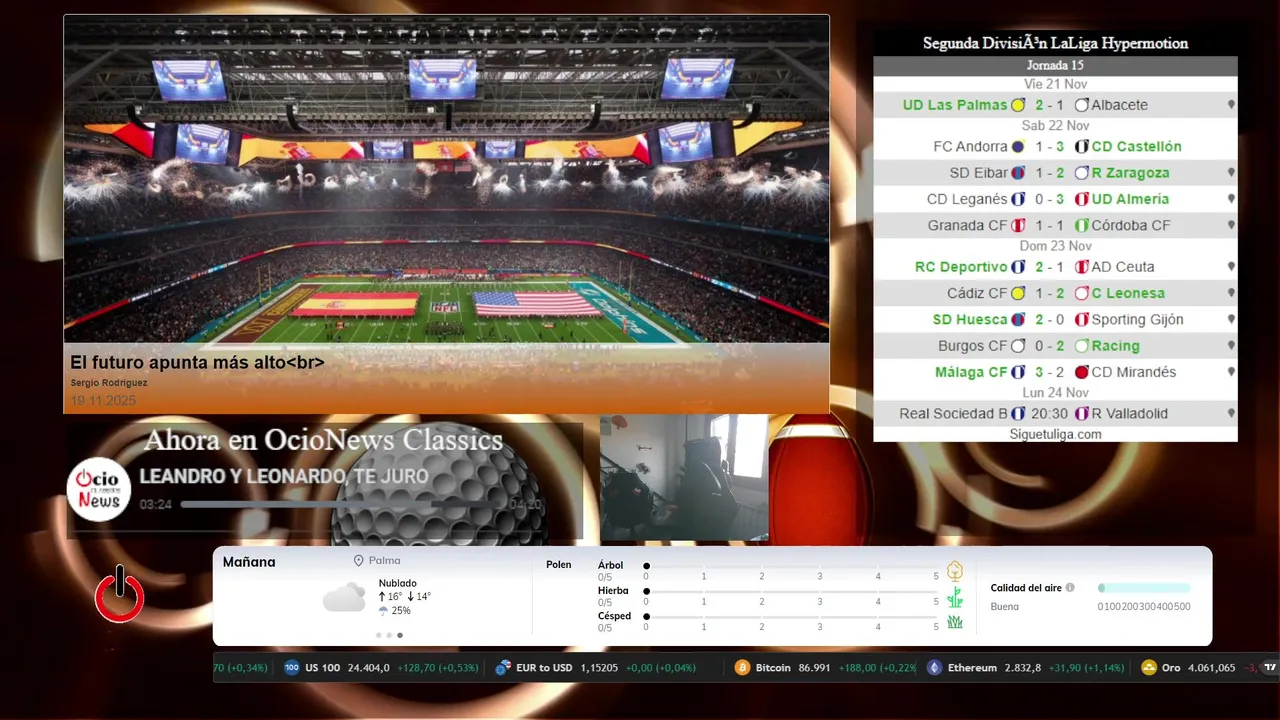Viewport: 1280px width, 720px height.
Task: Click Sporting Gijón team name
Action: 1137,320
